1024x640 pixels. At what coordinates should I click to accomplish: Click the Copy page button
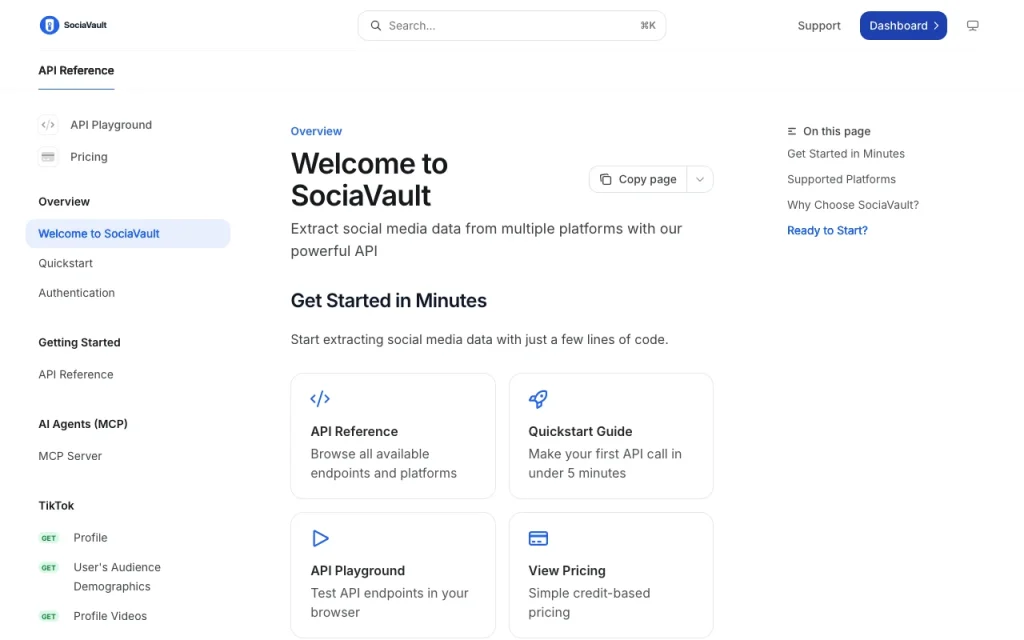coord(638,179)
